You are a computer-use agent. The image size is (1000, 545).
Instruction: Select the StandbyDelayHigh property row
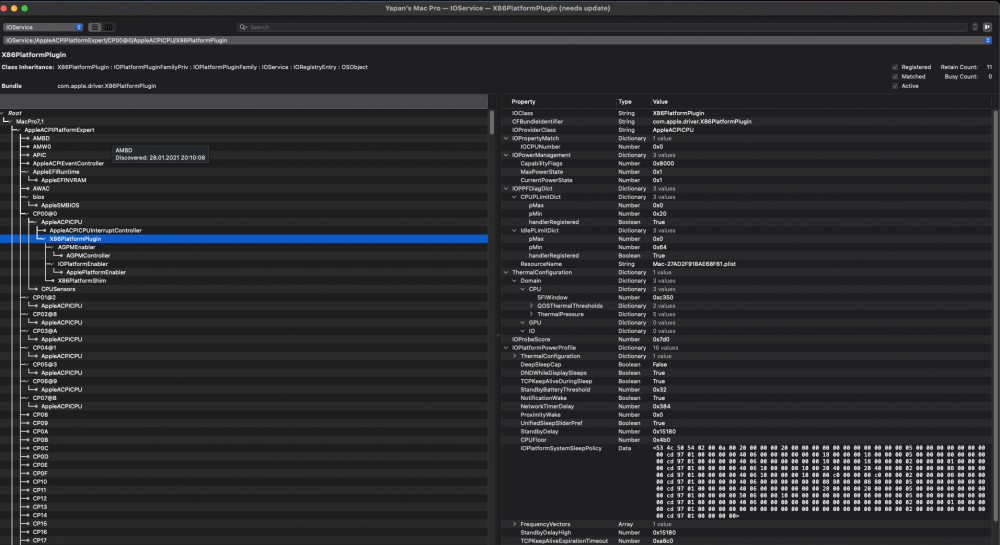click(747, 532)
